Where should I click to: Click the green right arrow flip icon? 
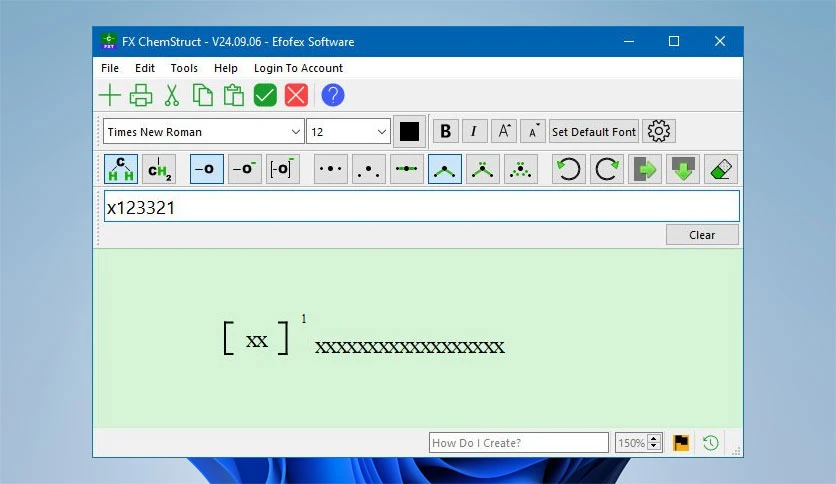pos(645,169)
